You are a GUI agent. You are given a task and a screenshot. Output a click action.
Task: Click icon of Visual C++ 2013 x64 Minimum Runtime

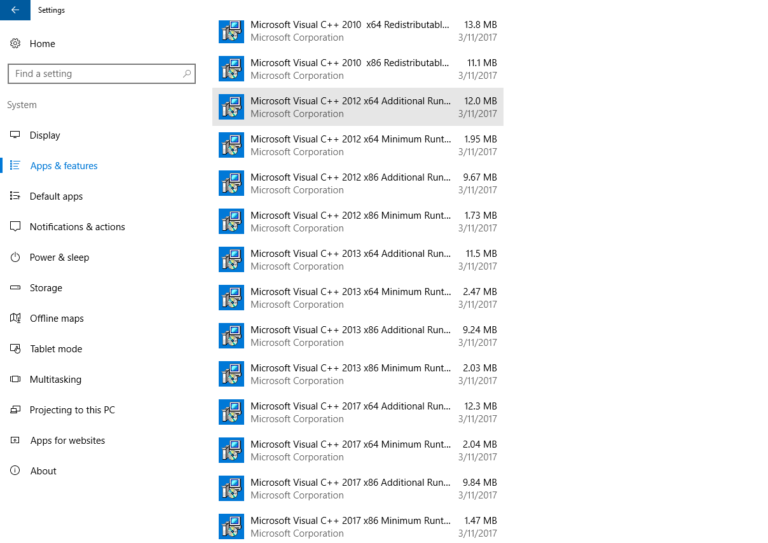tap(231, 298)
